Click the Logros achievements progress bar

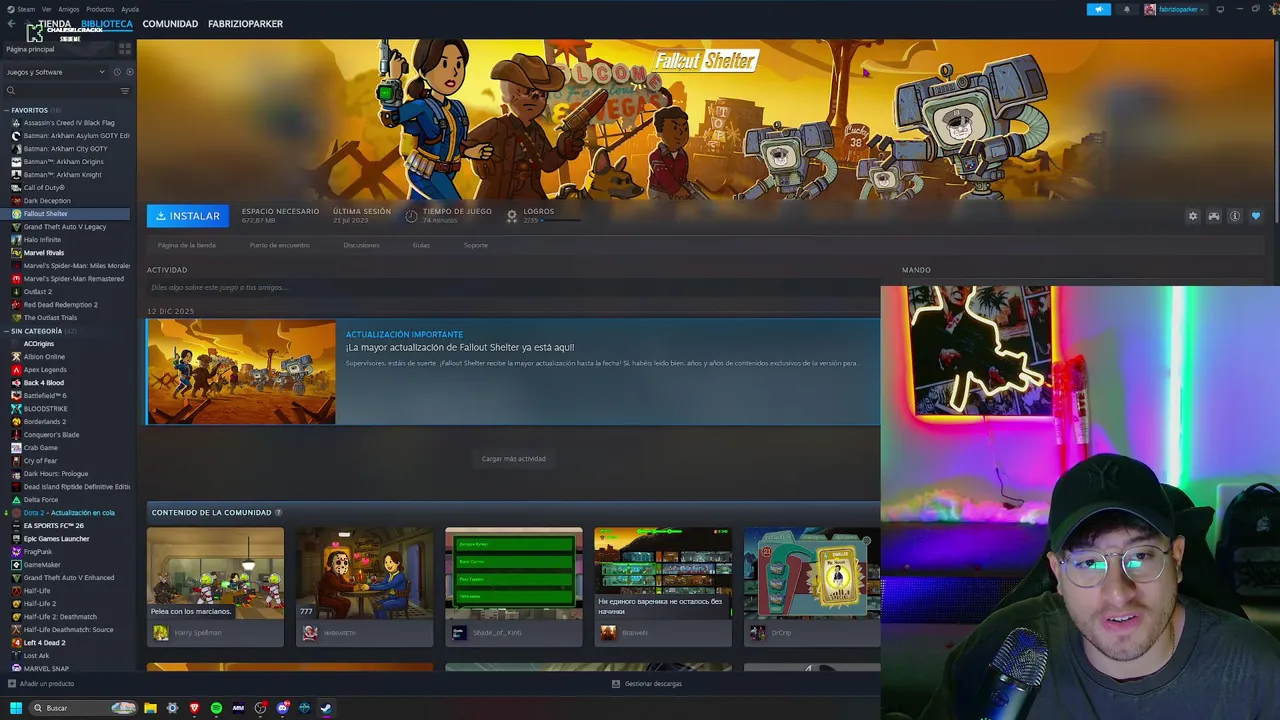[x=561, y=220]
